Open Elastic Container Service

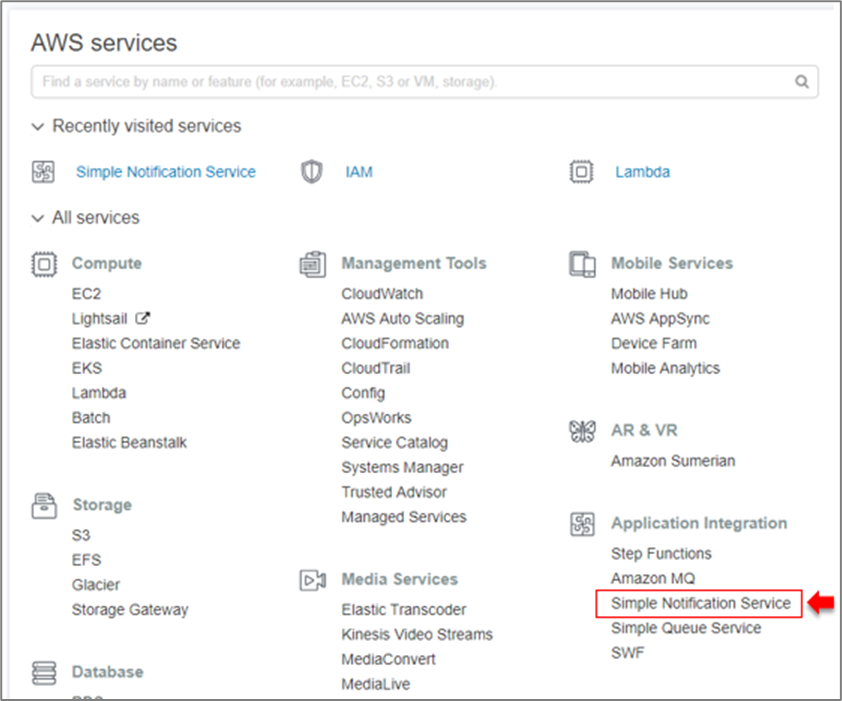click(156, 343)
